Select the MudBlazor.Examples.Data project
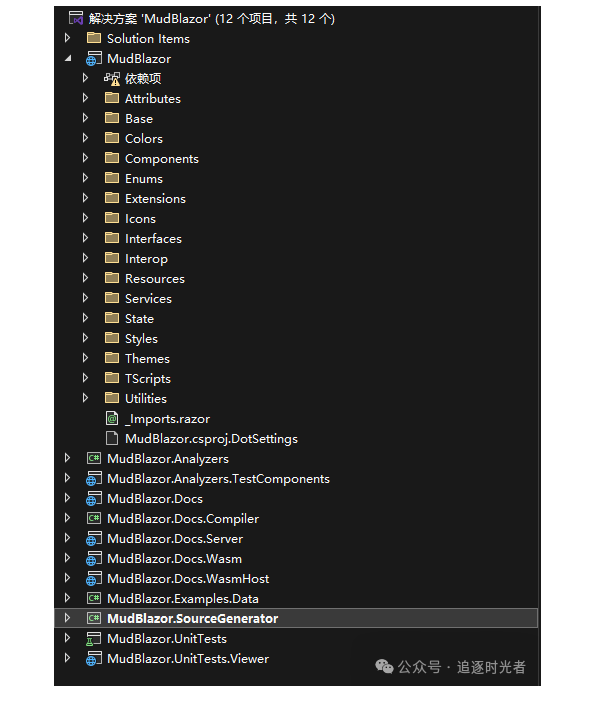The image size is (616, 701). pos(182,598)
